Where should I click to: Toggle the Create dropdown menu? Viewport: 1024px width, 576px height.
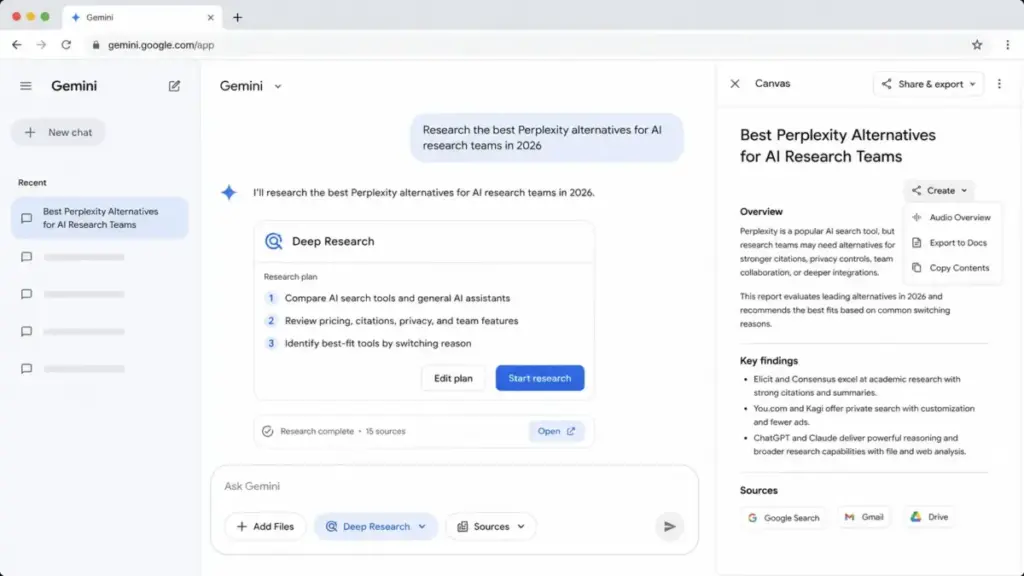pyautogui.click(x=940, y=191)
